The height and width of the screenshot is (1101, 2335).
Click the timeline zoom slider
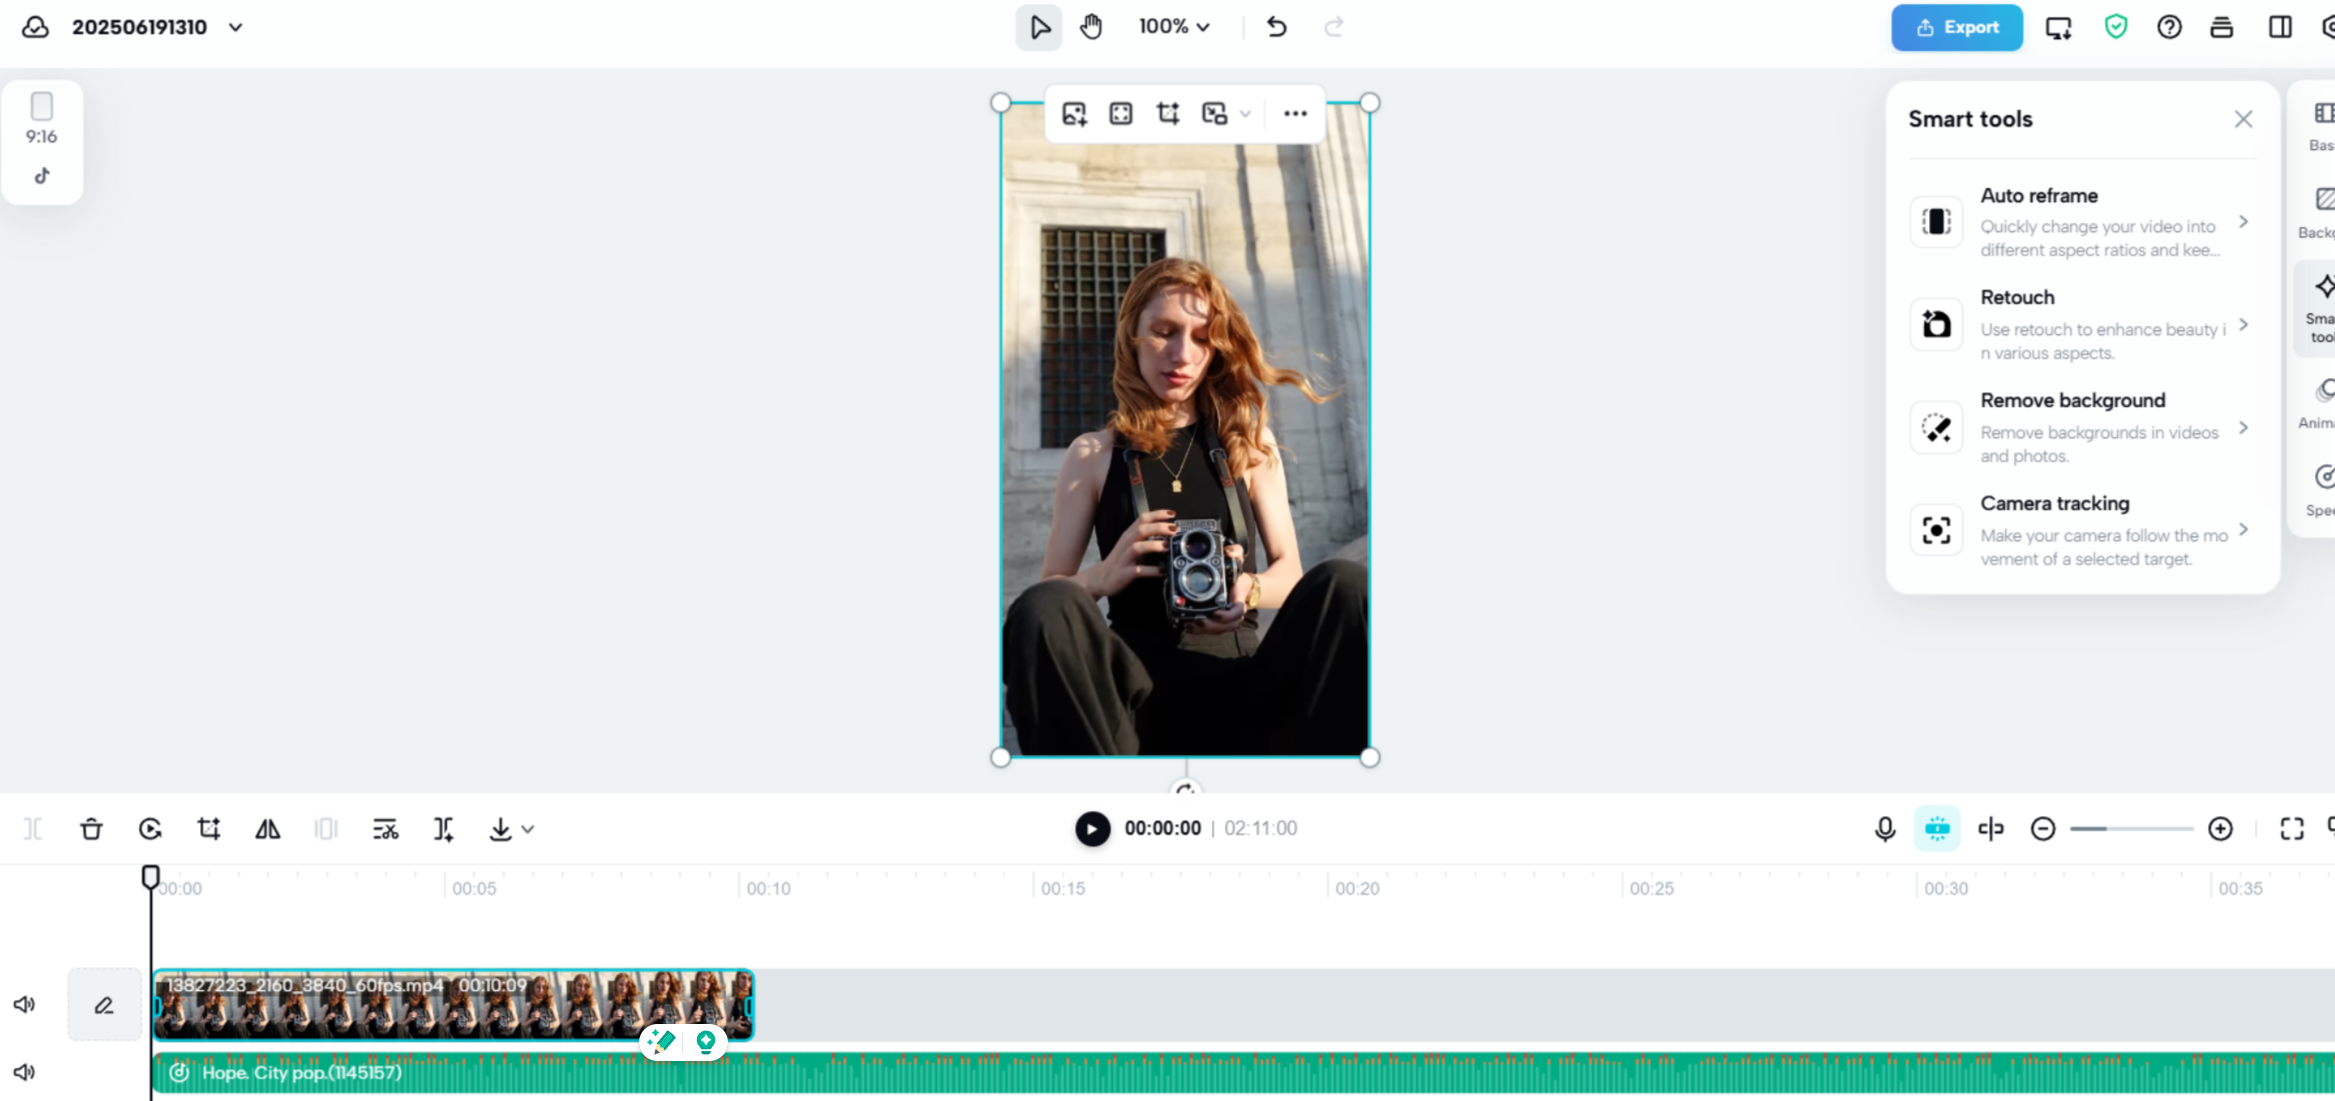(x=2130, y=829)
